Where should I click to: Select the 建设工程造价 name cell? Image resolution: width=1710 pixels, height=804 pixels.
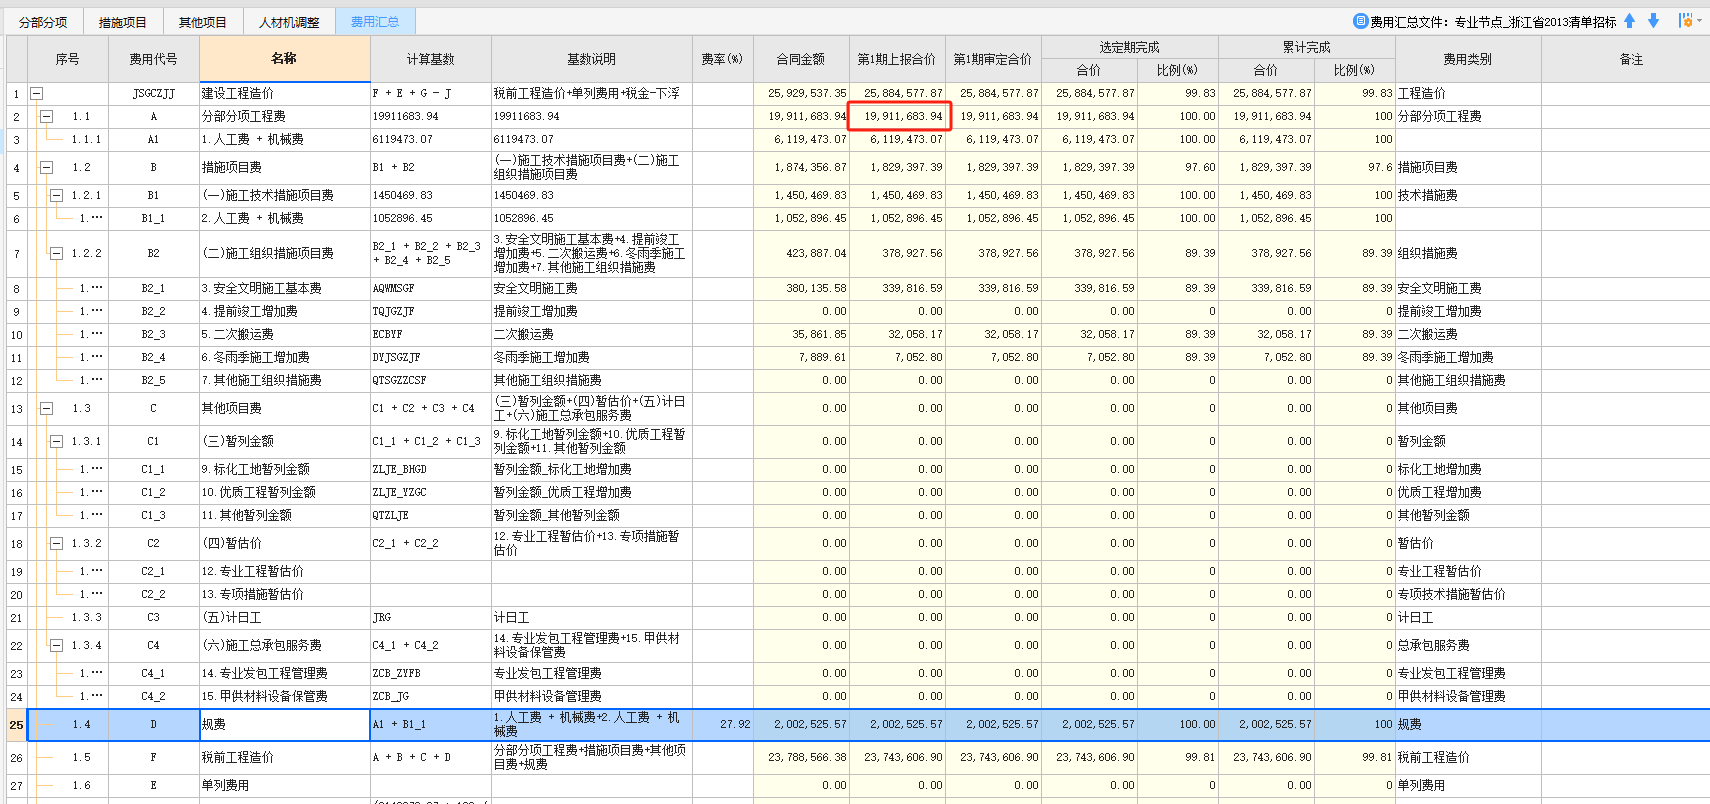pyautogui.click(x=285, y=93)
